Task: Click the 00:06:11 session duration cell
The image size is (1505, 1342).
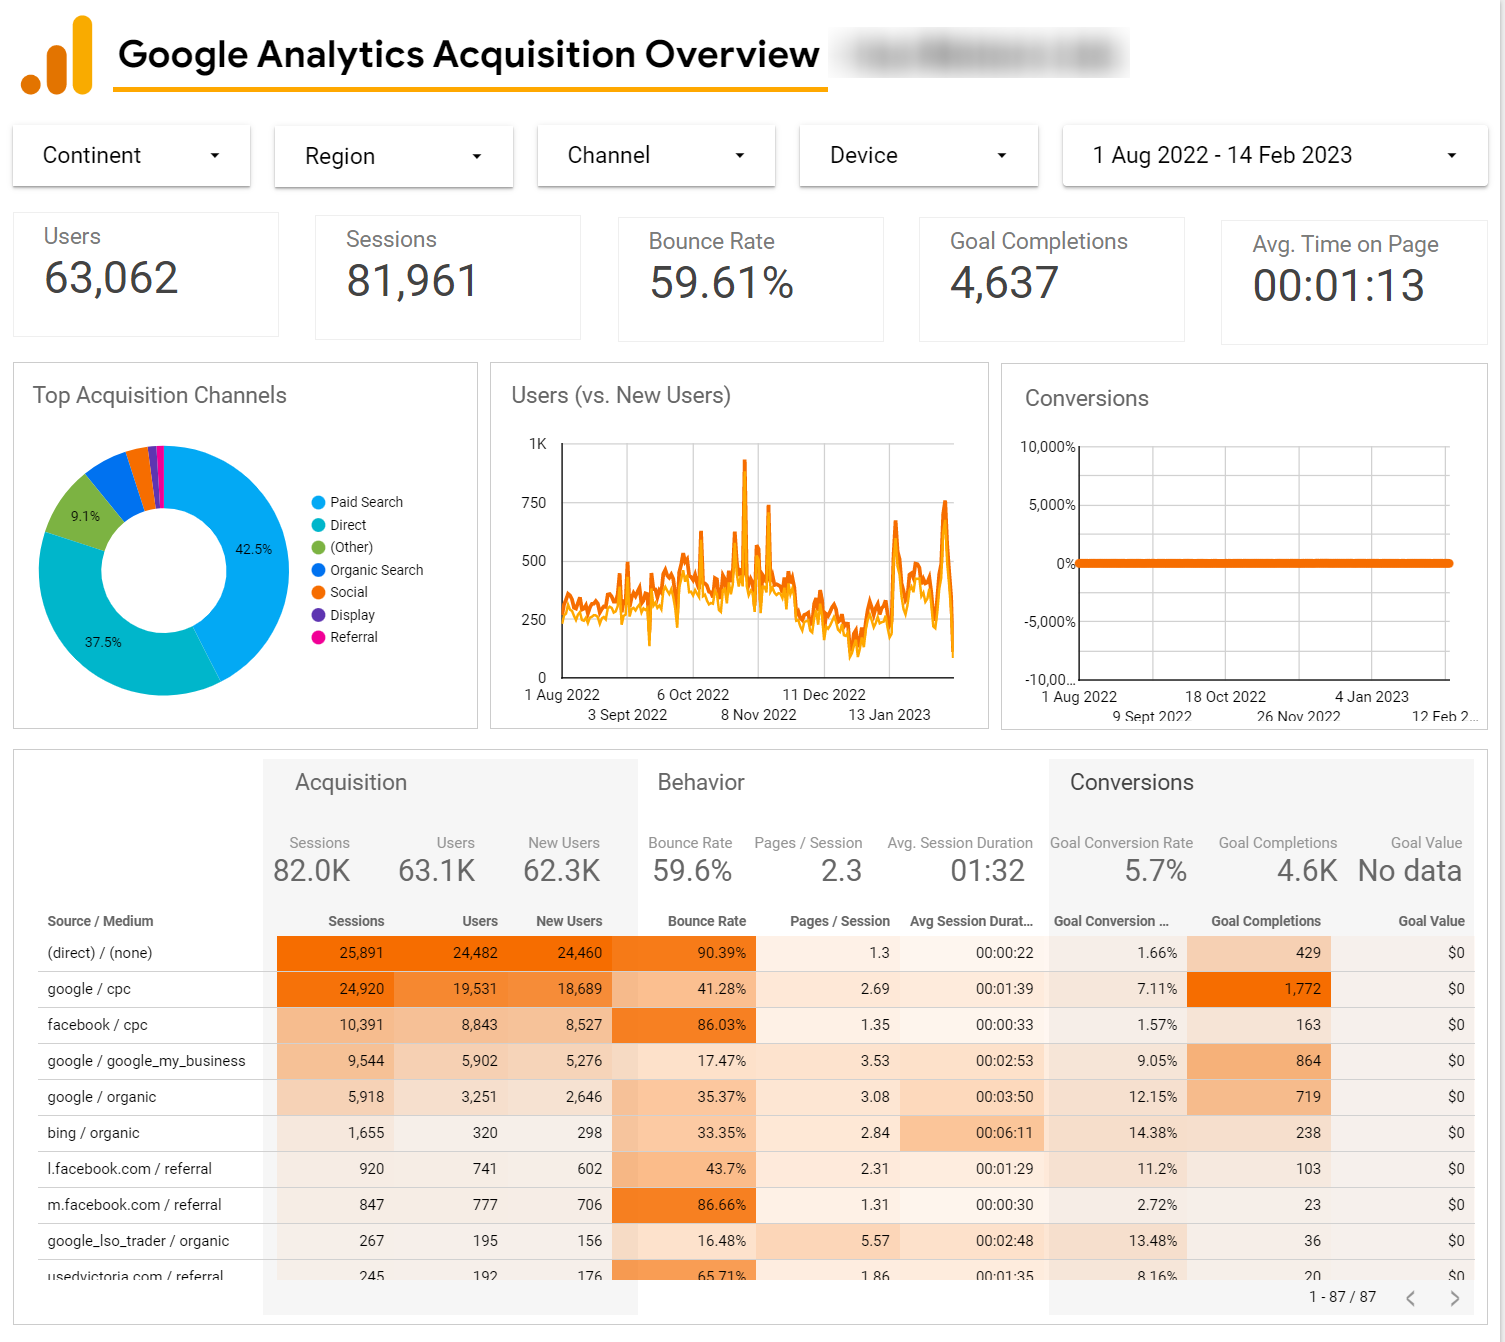Action: tap(972, 1133)
